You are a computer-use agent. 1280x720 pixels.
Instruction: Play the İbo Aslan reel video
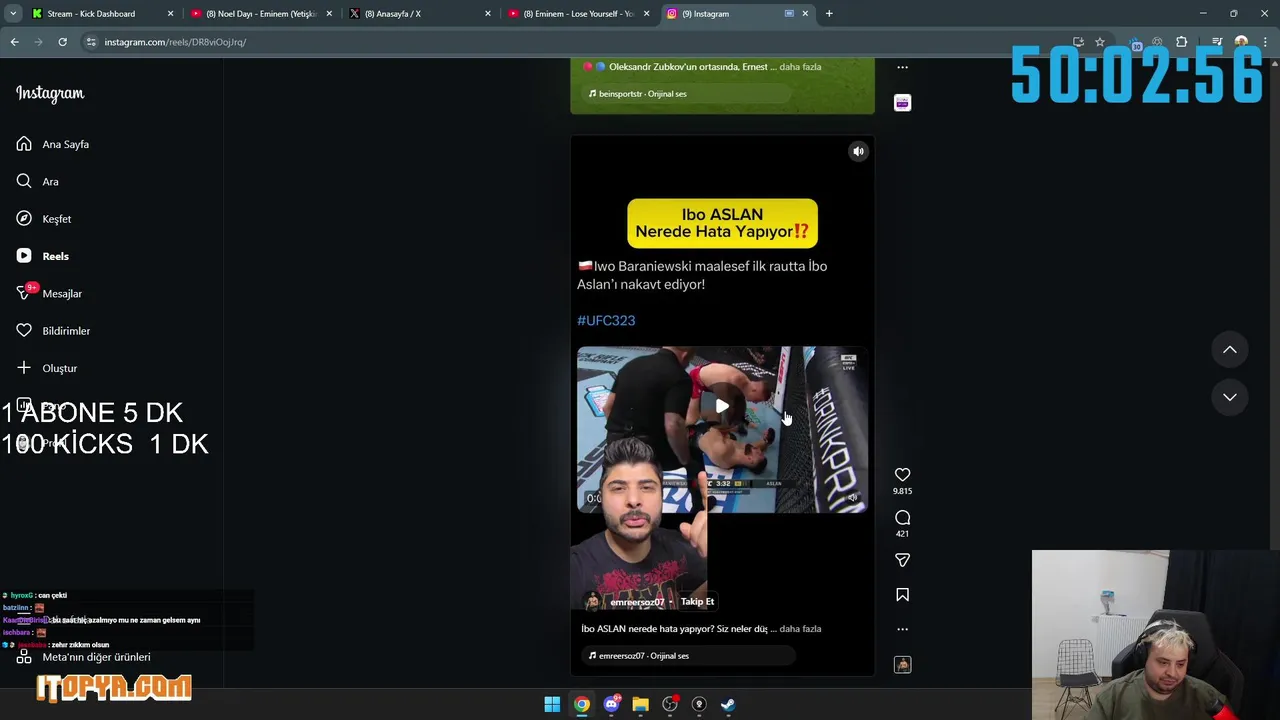[x=722, y=406]
